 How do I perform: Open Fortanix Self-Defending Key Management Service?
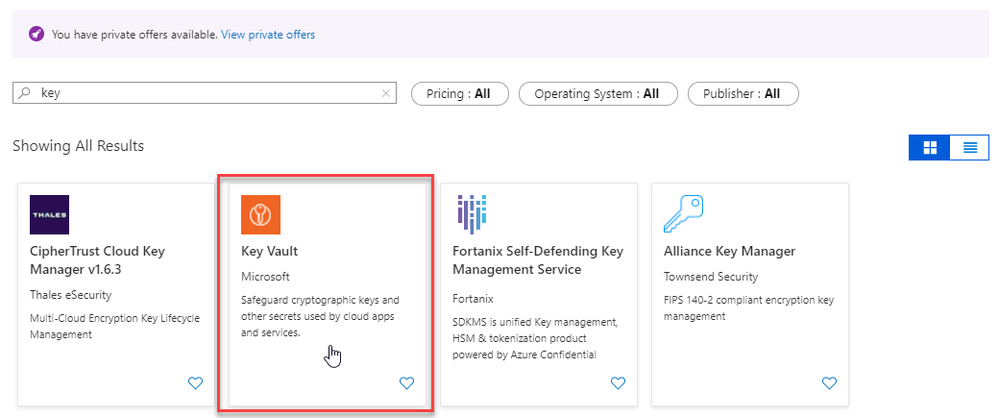(538, 260)
